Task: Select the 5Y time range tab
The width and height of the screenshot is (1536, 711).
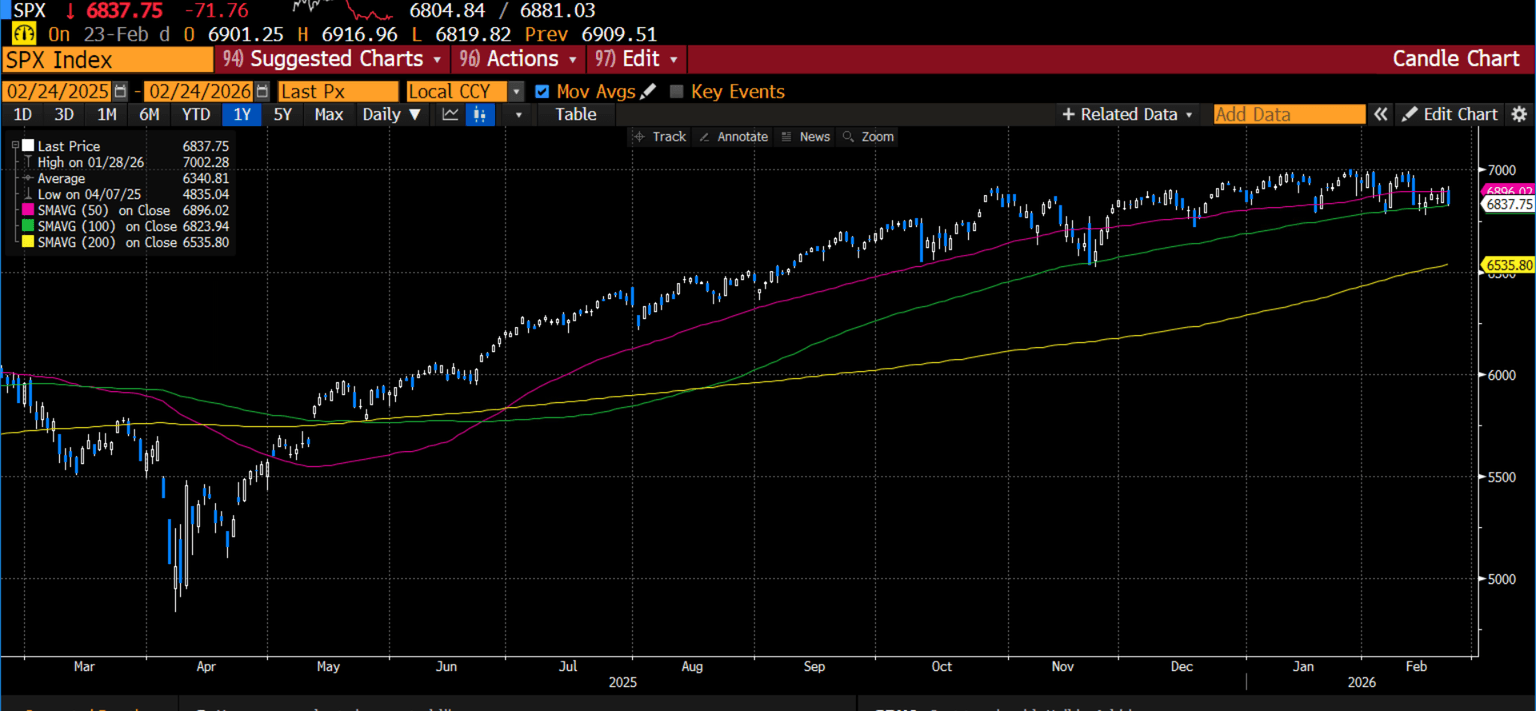Action: pos(283,114)
